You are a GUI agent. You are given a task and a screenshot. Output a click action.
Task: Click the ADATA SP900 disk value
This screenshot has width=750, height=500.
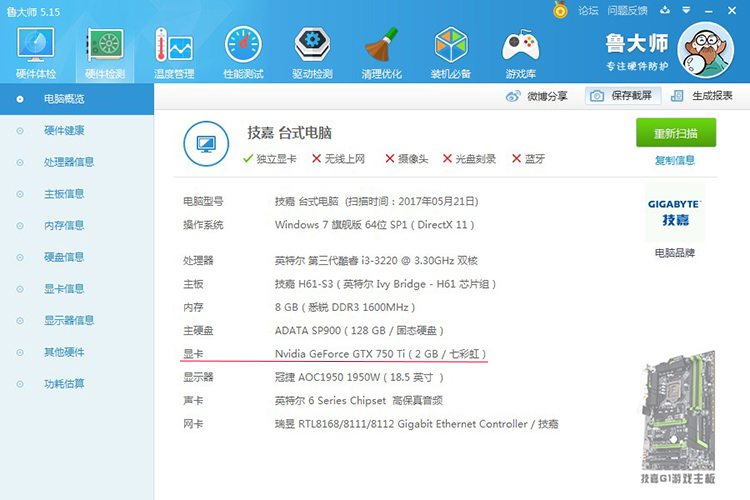click(x=359, y=331)
